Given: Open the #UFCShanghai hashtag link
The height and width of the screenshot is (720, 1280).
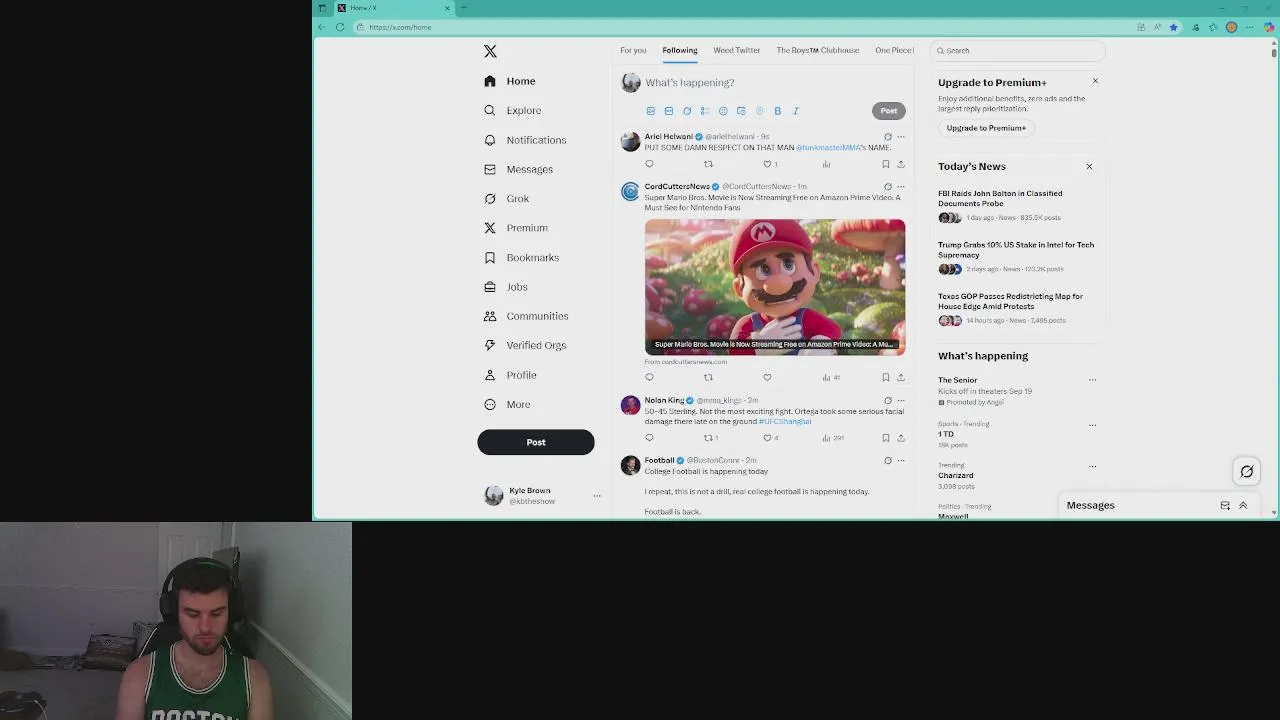Looking at the screenshot, I should point(785,422).
